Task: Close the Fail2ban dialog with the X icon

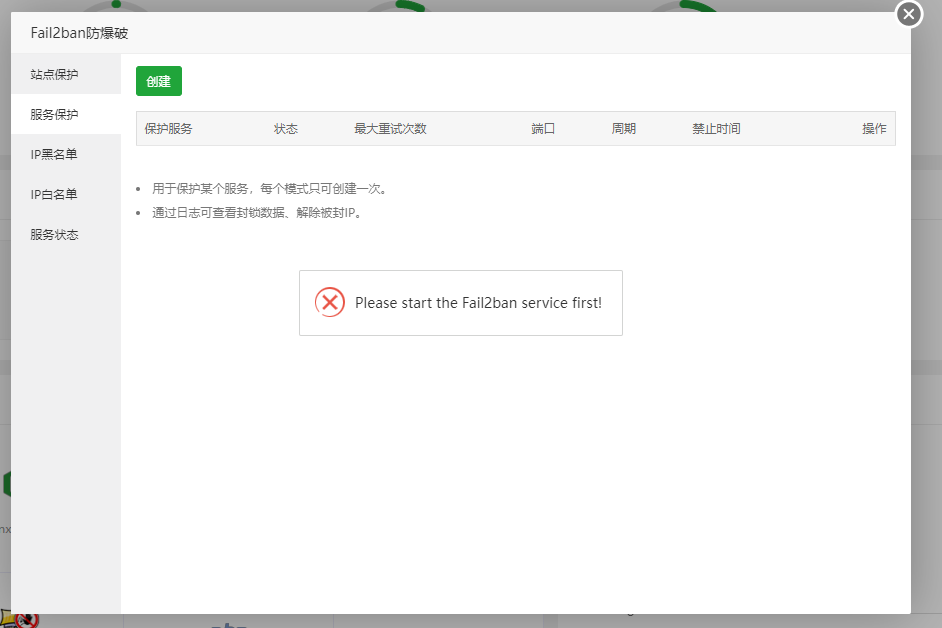Action: pos(909,14)
